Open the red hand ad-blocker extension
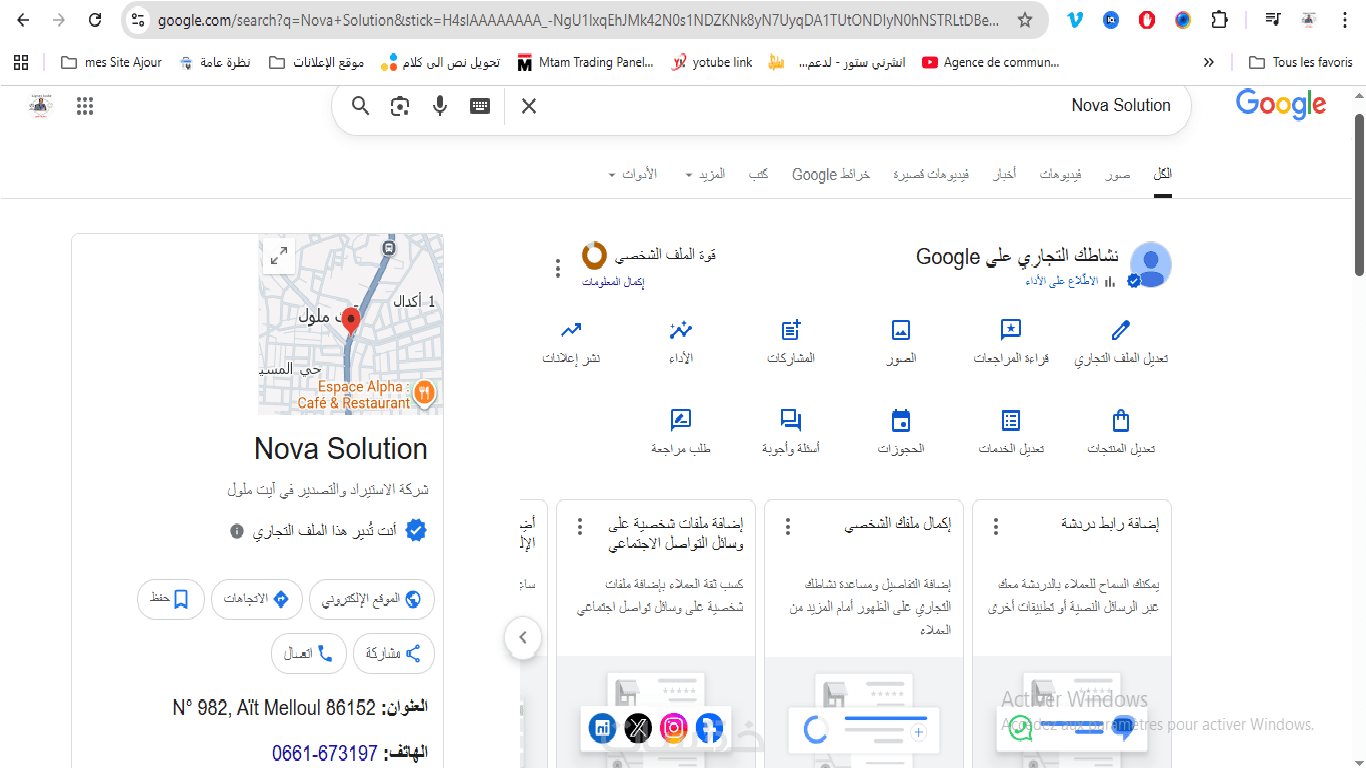The image size is (1366, 768). [1147, 20]
